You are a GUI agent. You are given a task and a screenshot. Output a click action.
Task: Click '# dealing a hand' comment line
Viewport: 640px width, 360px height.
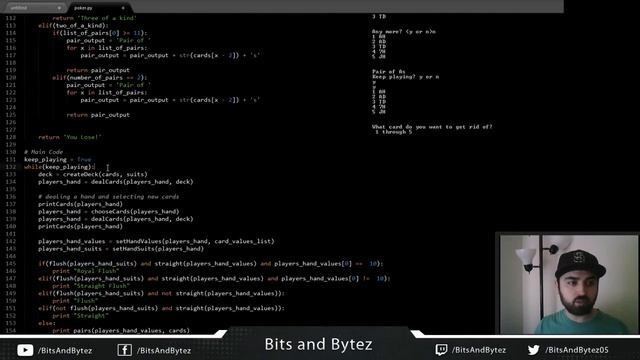[x=109, y=197]
